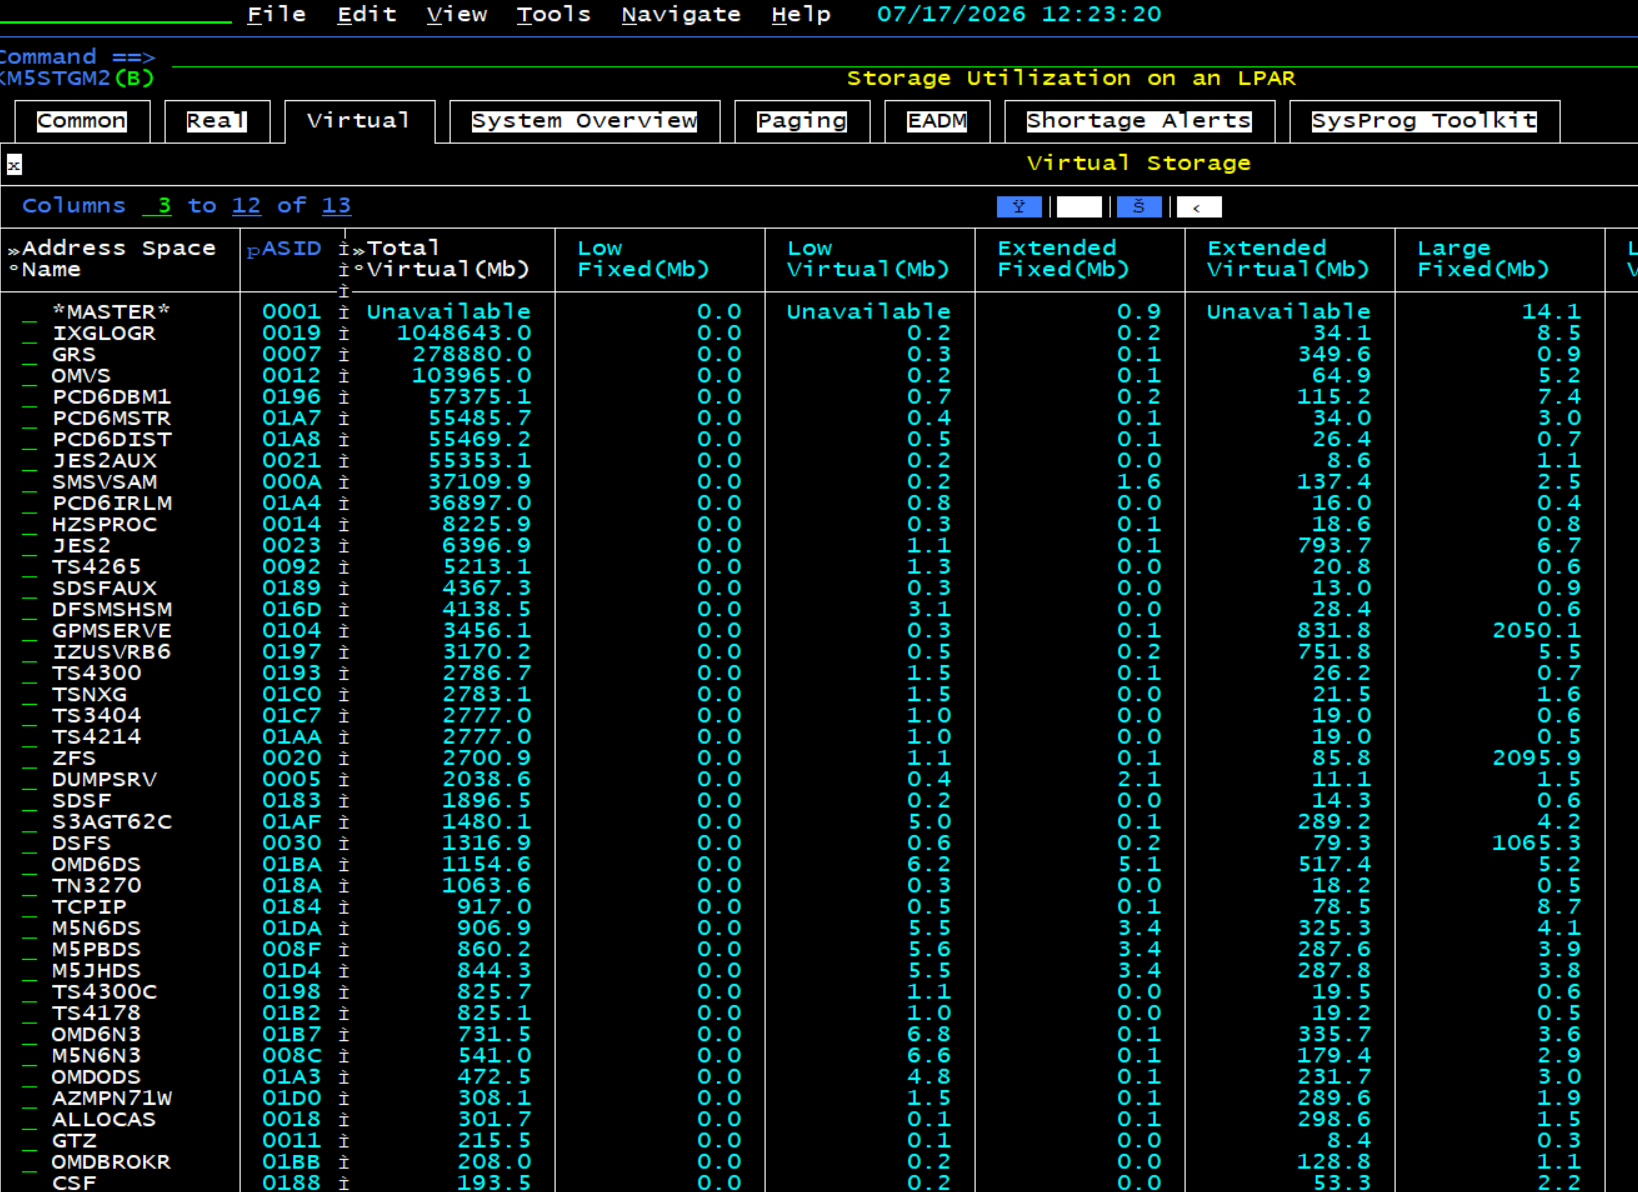The image size is (1638, 1192).
Task: Select the Virtual tab
Action: click(359, 121)
